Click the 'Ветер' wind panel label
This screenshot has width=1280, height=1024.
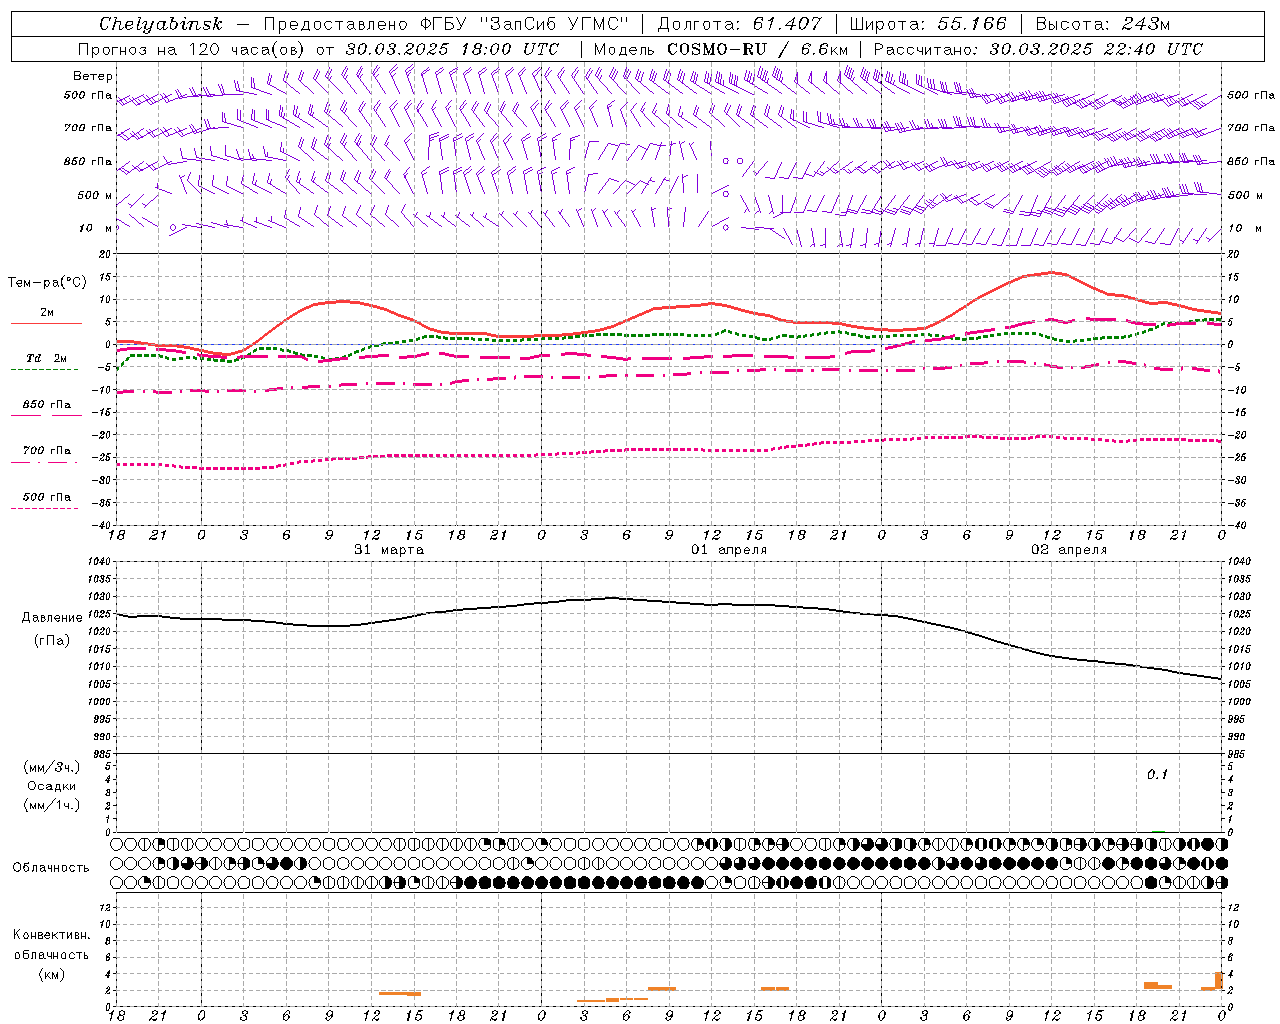(x=93, y=76)
